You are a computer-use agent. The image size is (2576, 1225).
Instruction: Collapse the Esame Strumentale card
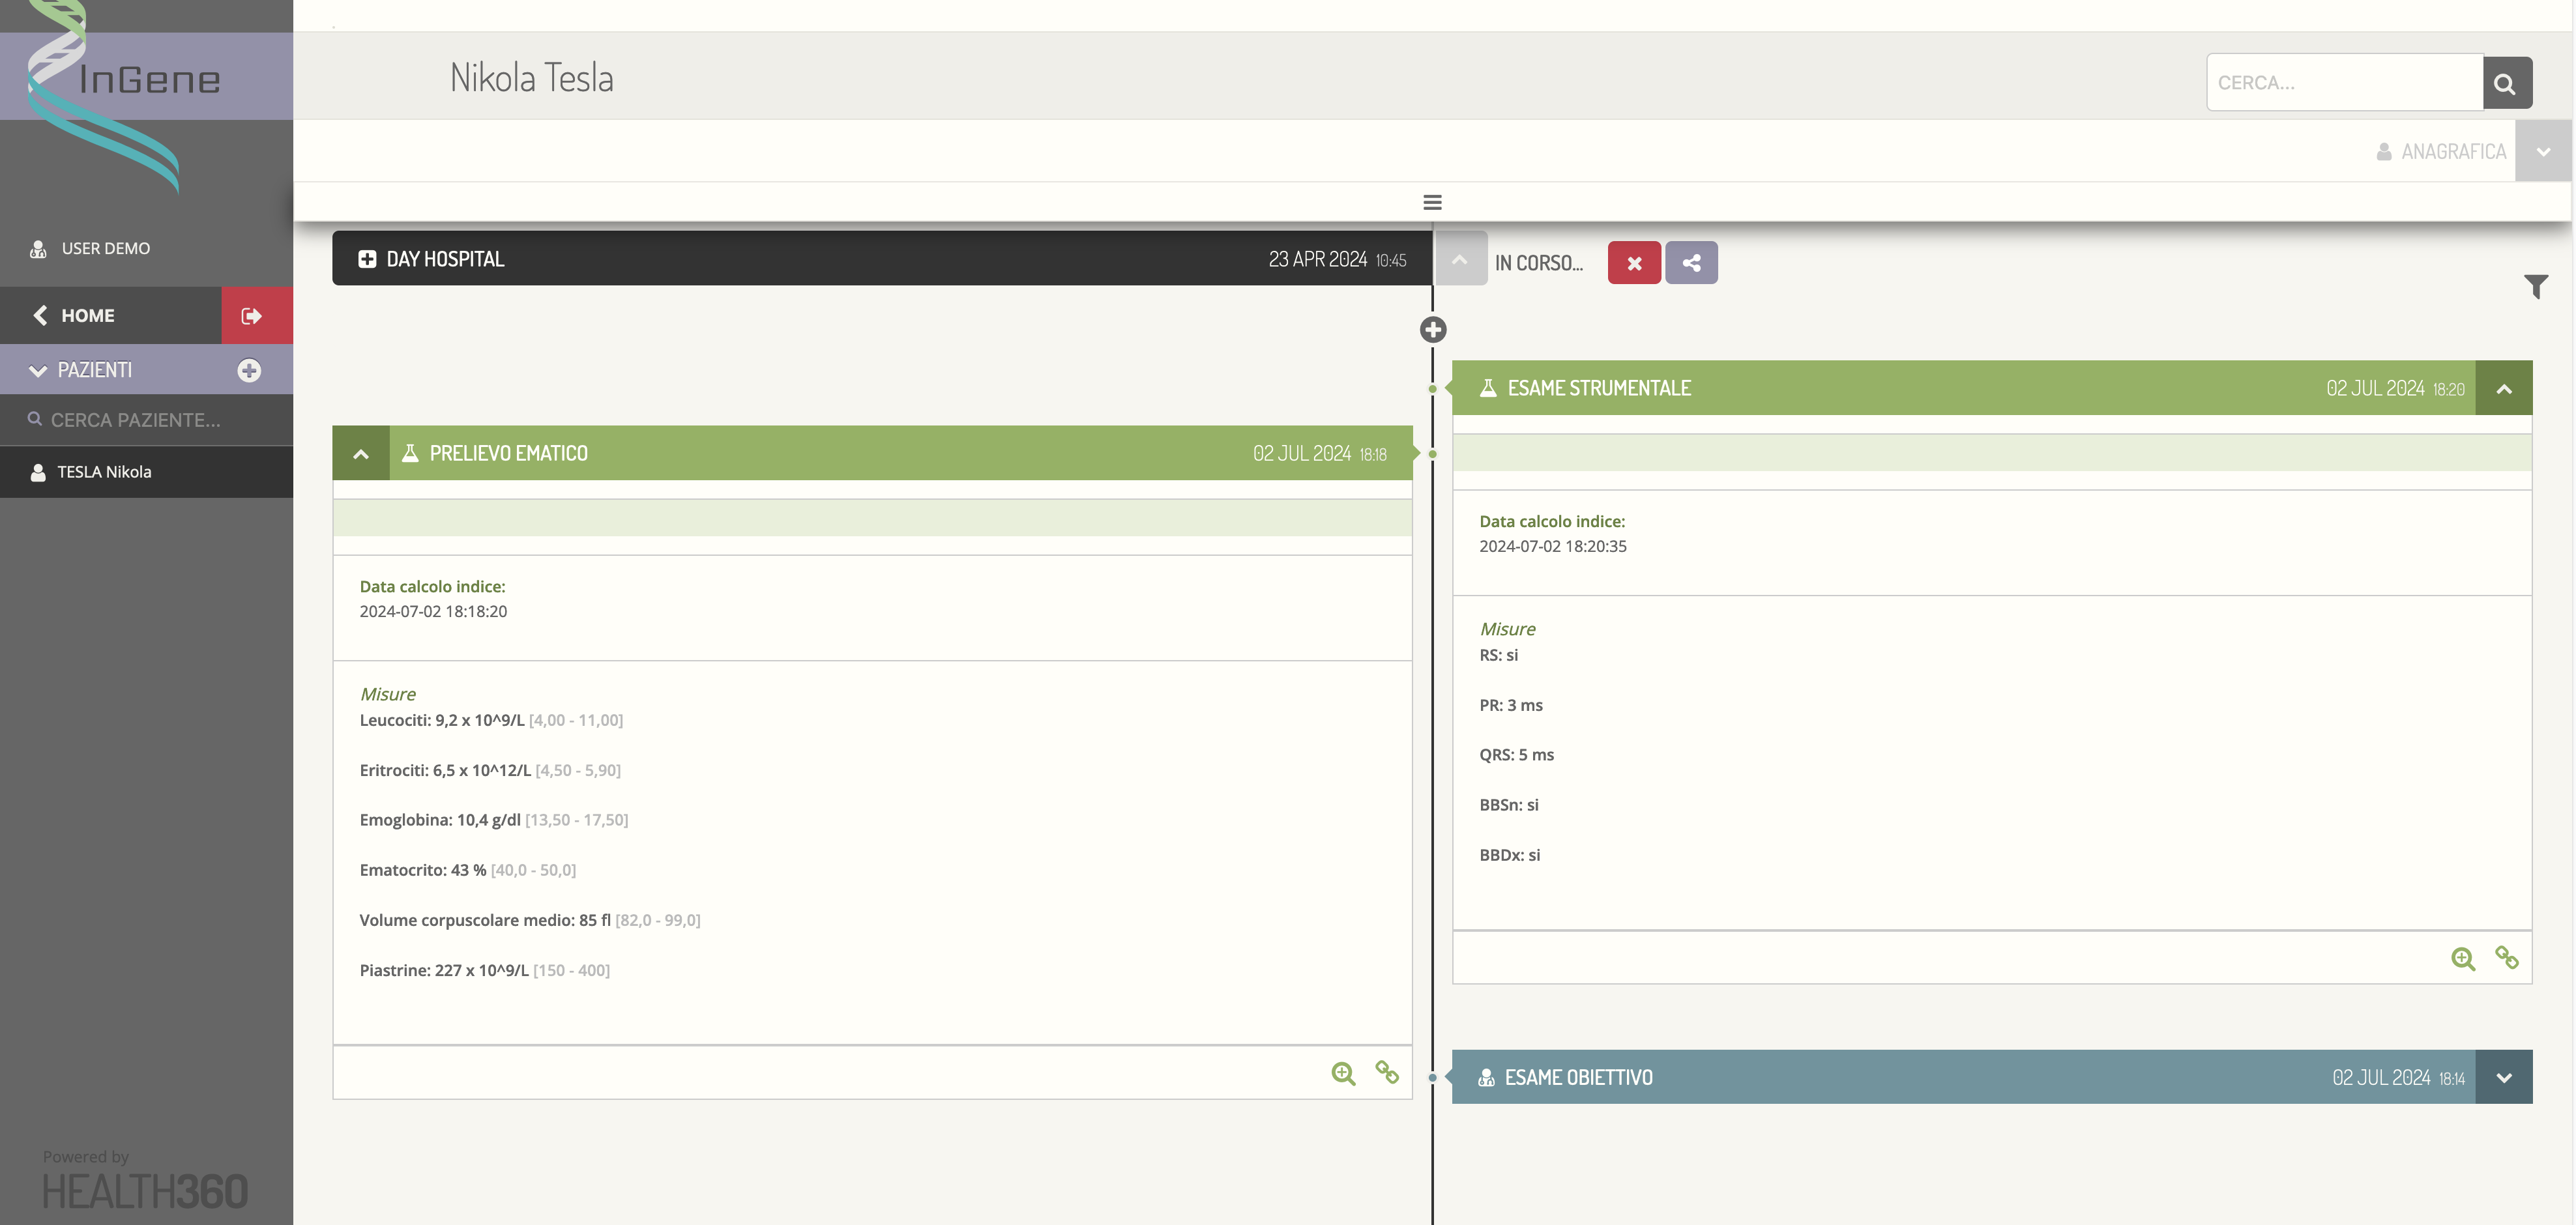point(2504,388)
